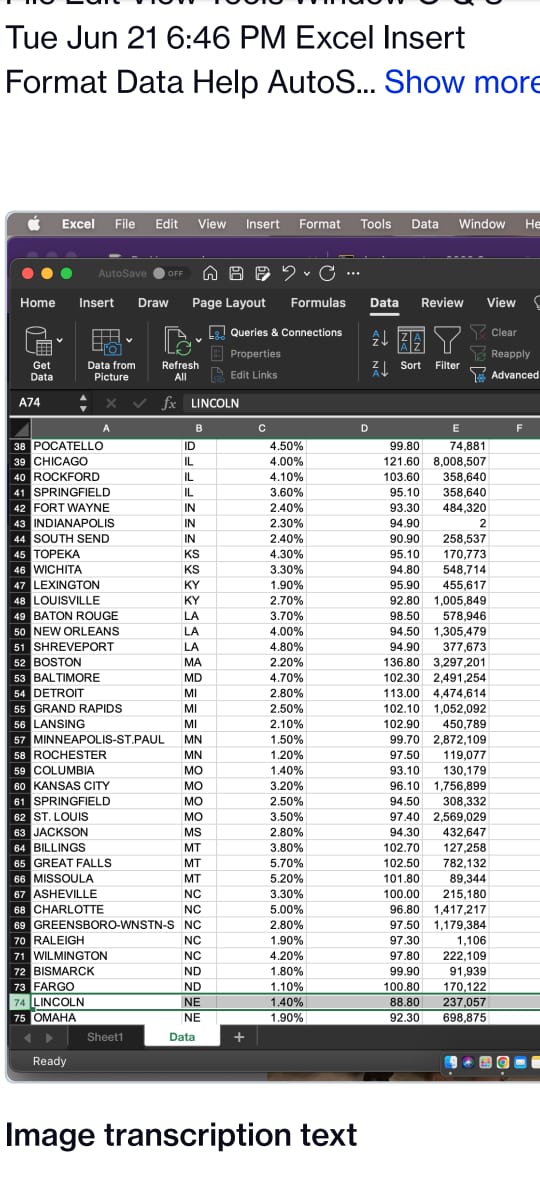Click the fx insert function icon
Viewport: 540px width, 1200px height.
click(170, 404)
